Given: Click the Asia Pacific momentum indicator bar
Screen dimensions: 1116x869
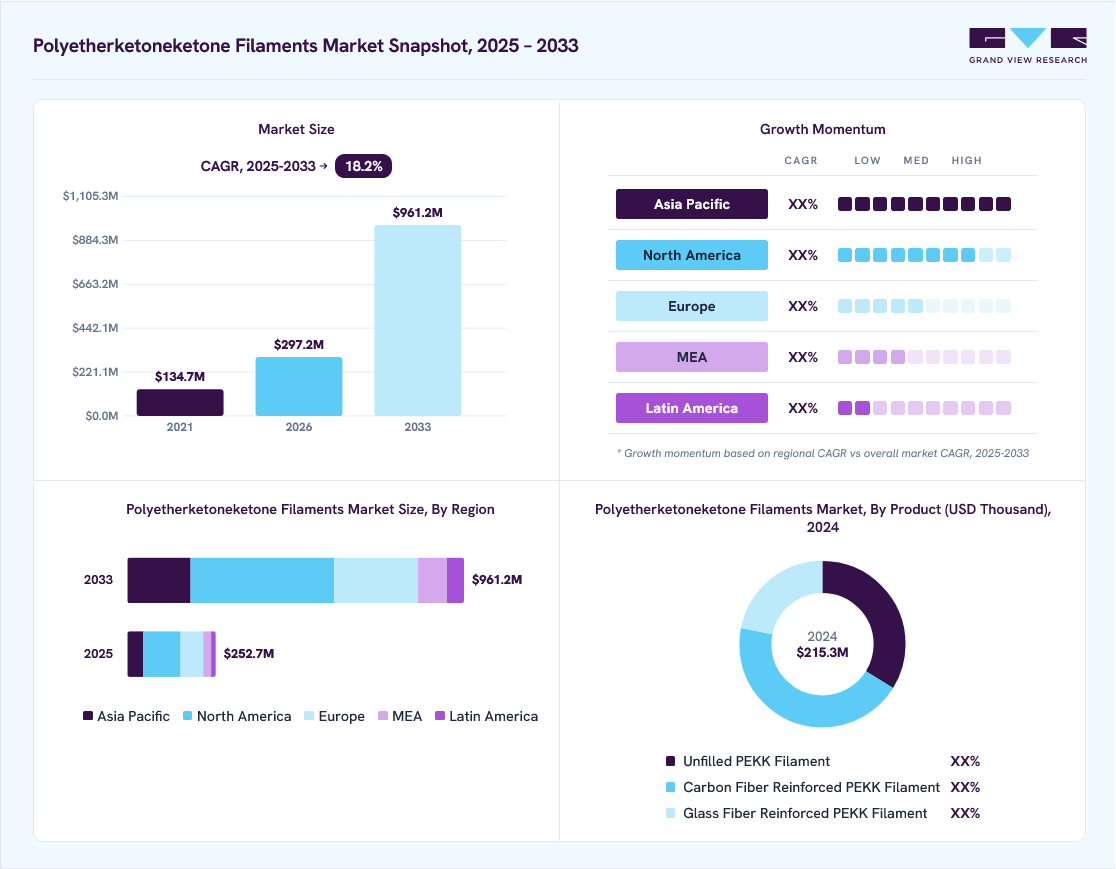Looking at the screenshot, I should click(925, 204).
